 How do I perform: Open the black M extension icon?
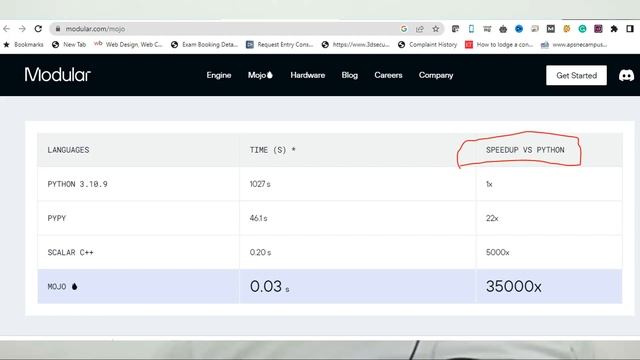(551, 29)
